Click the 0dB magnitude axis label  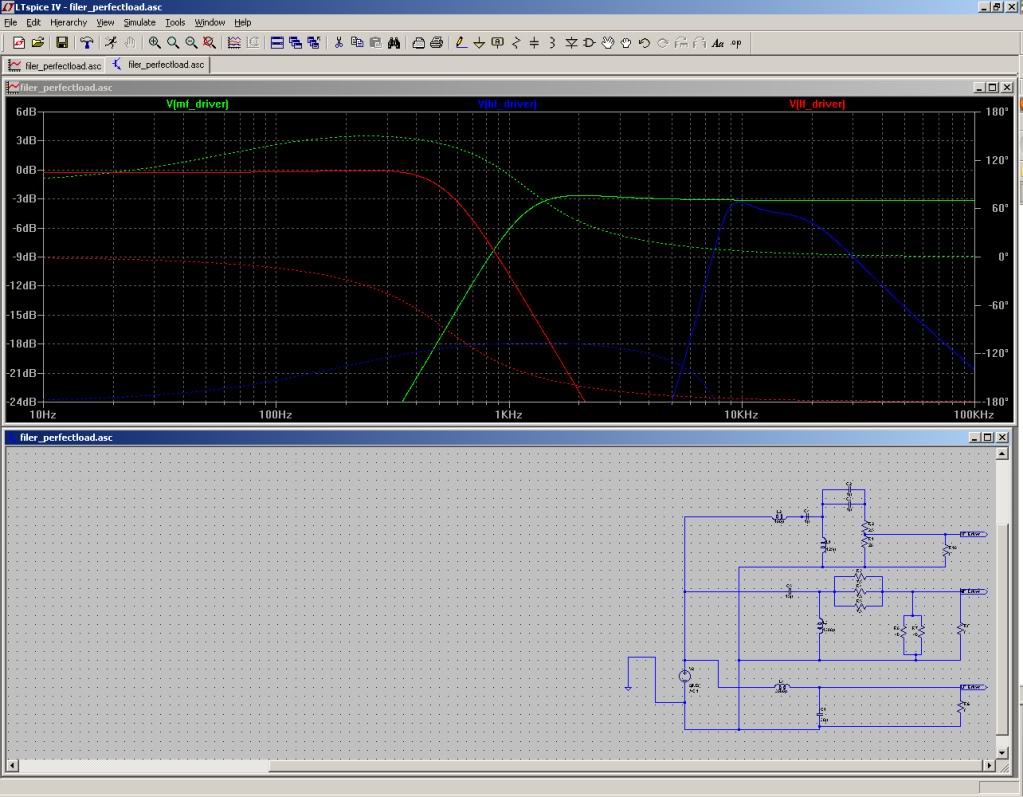click(x=26, y=170)
